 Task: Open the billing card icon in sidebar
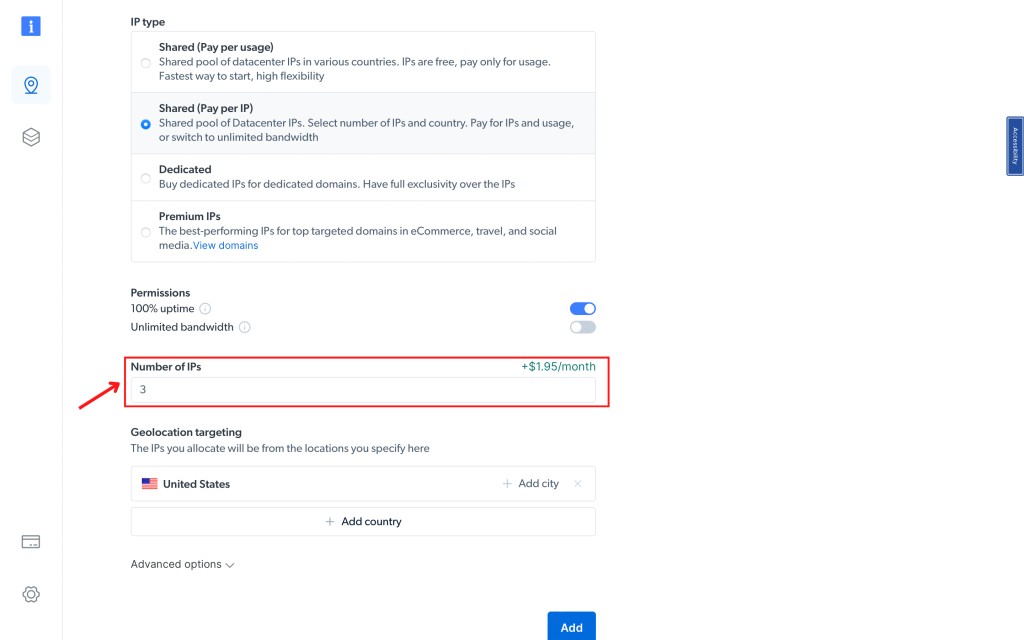tap(31, 542)
